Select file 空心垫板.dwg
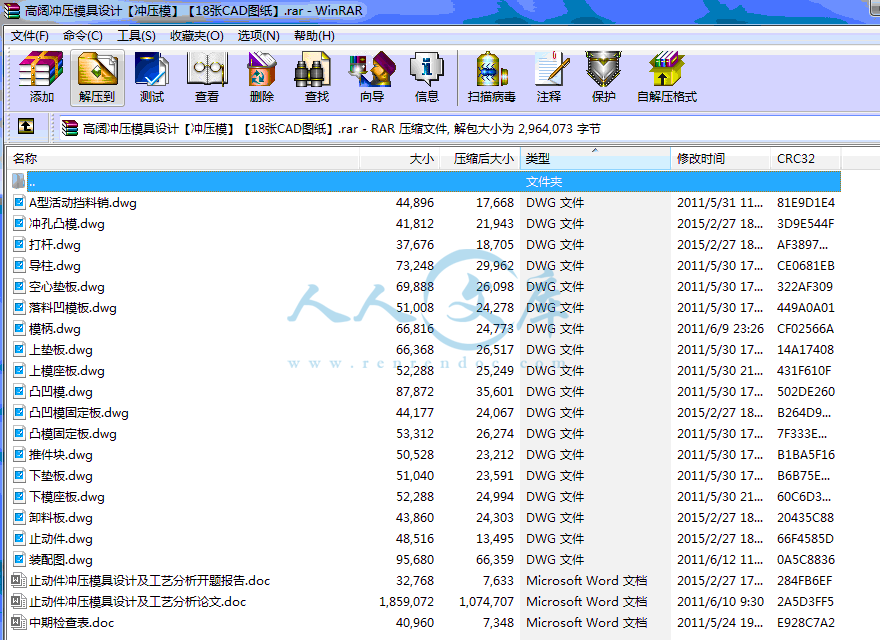 67,287
